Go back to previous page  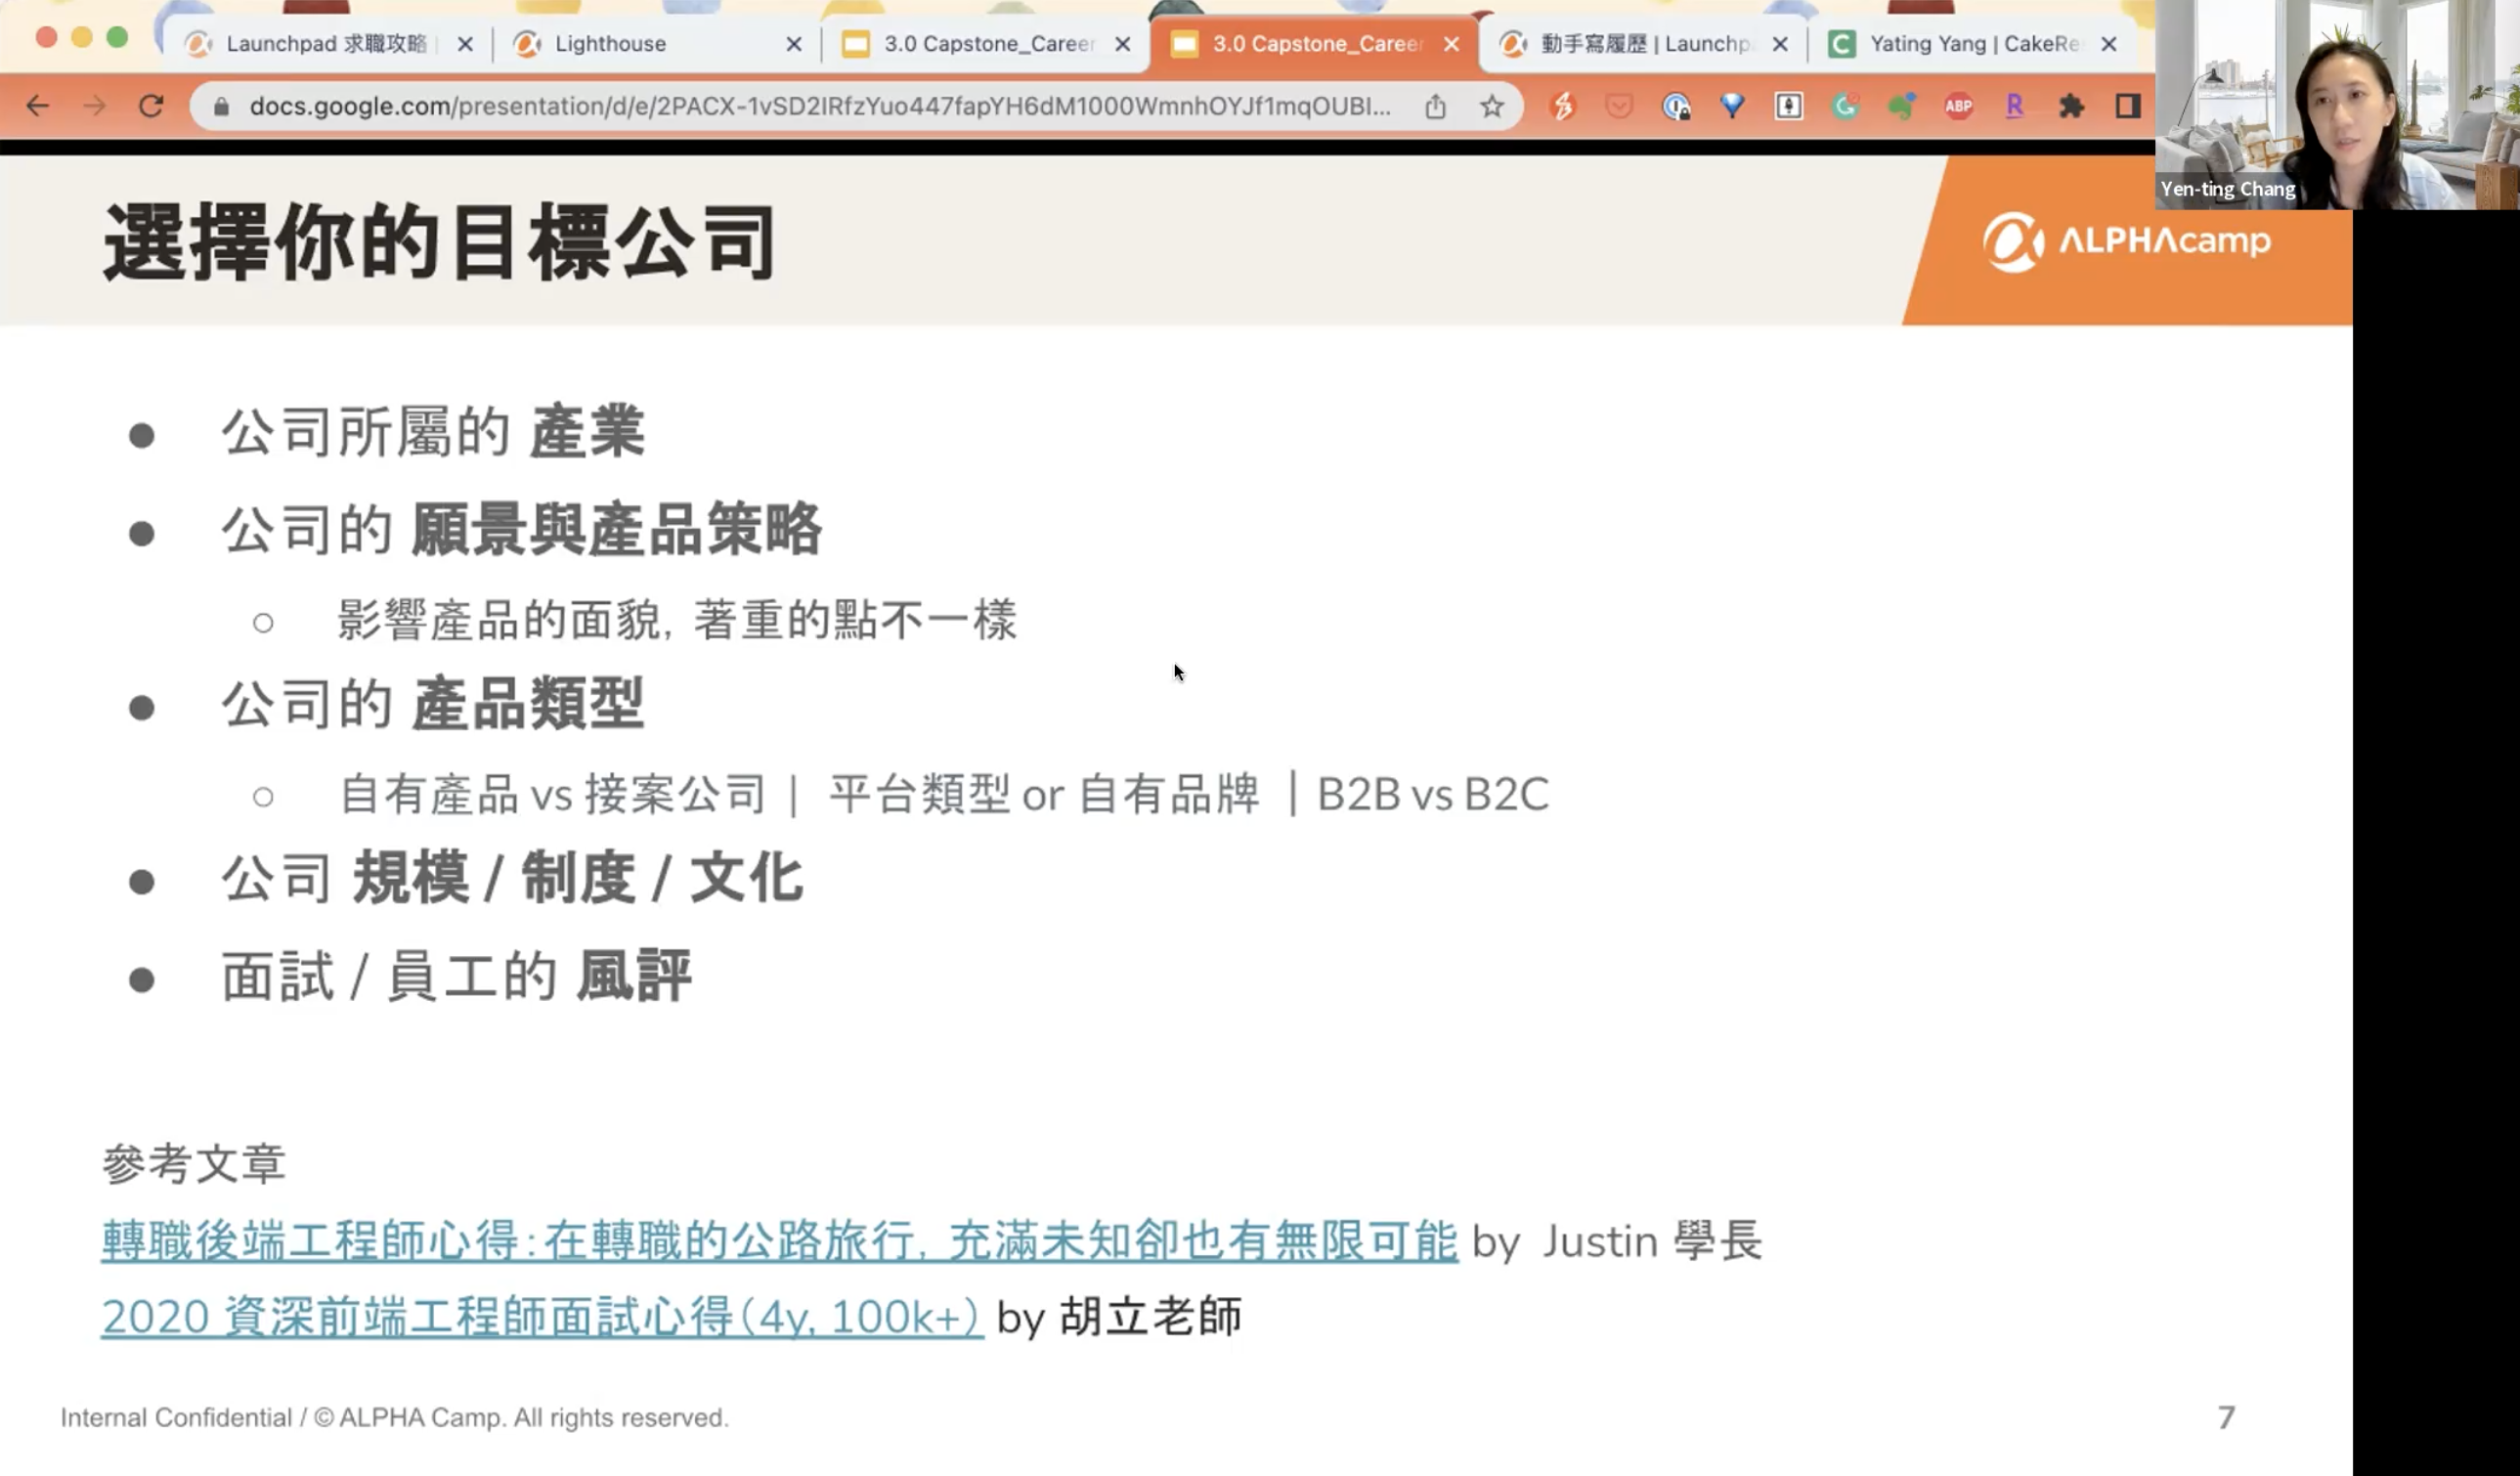point(38,106)
